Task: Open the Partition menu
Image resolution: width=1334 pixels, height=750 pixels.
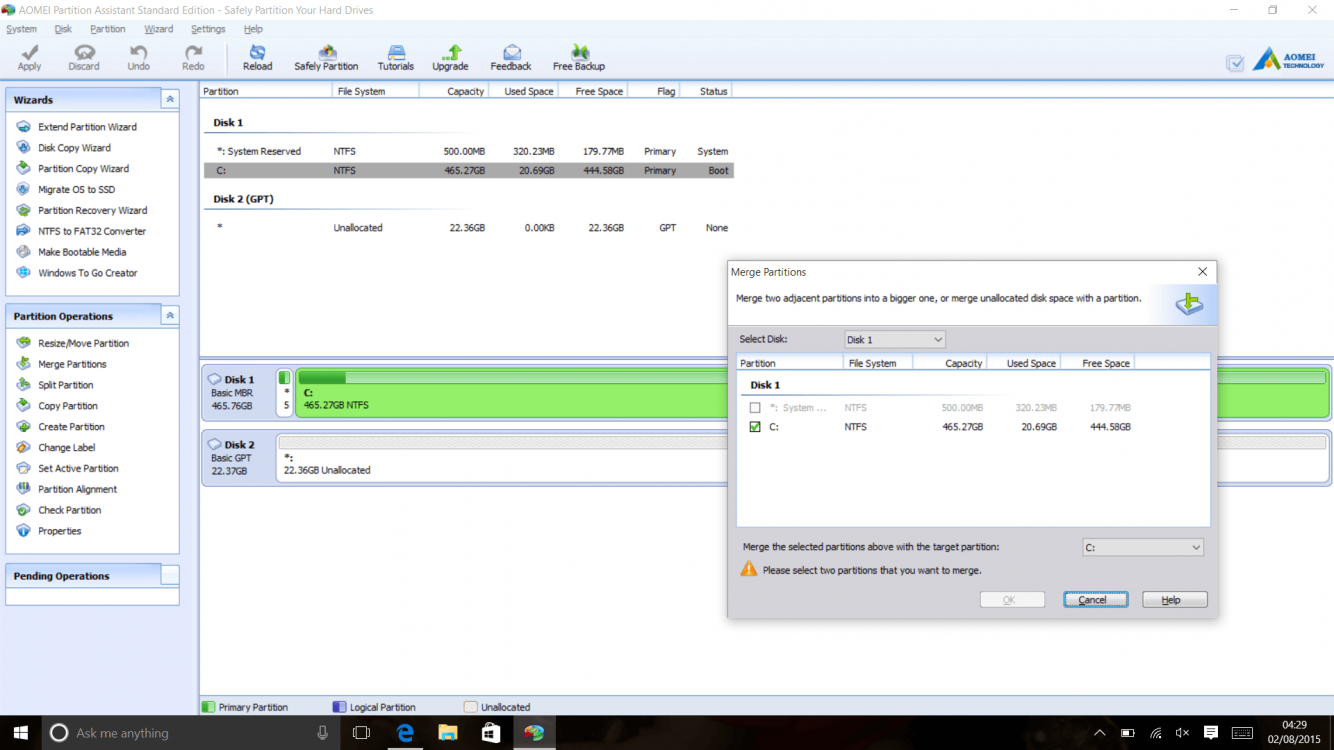Action: pyautogui.click(x=108, y=29)
